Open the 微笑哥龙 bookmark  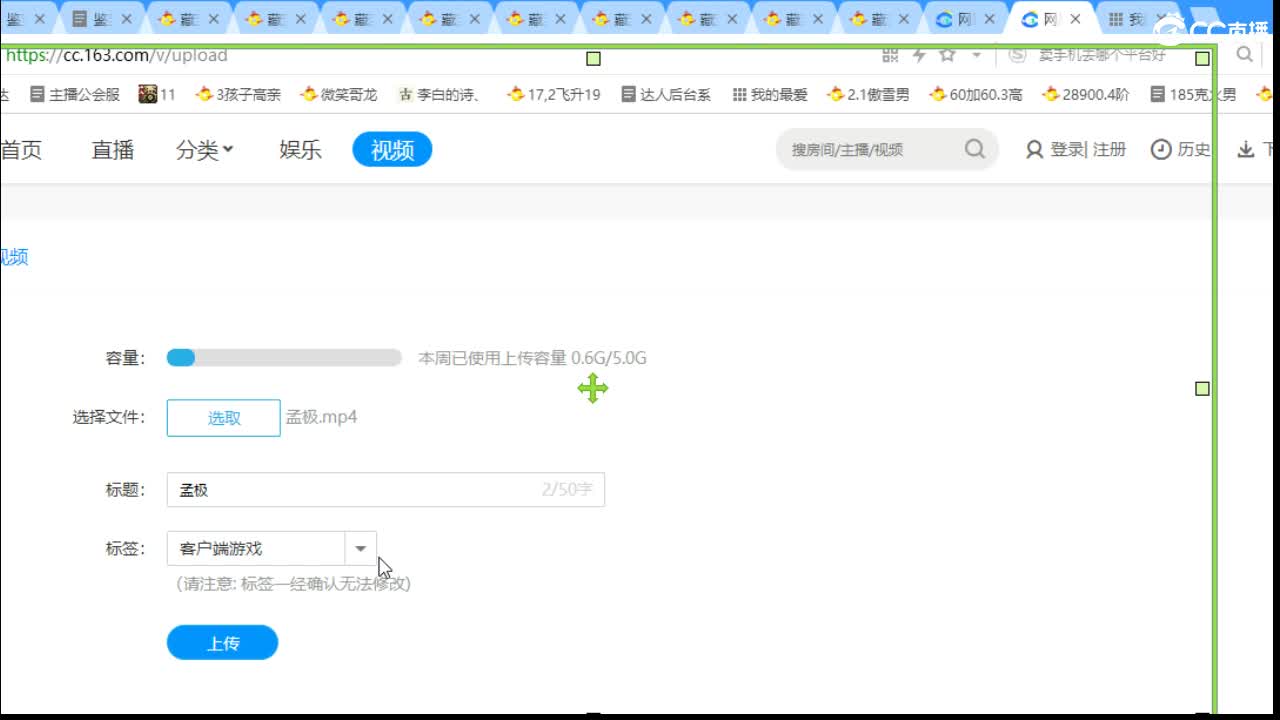(339, 94)
